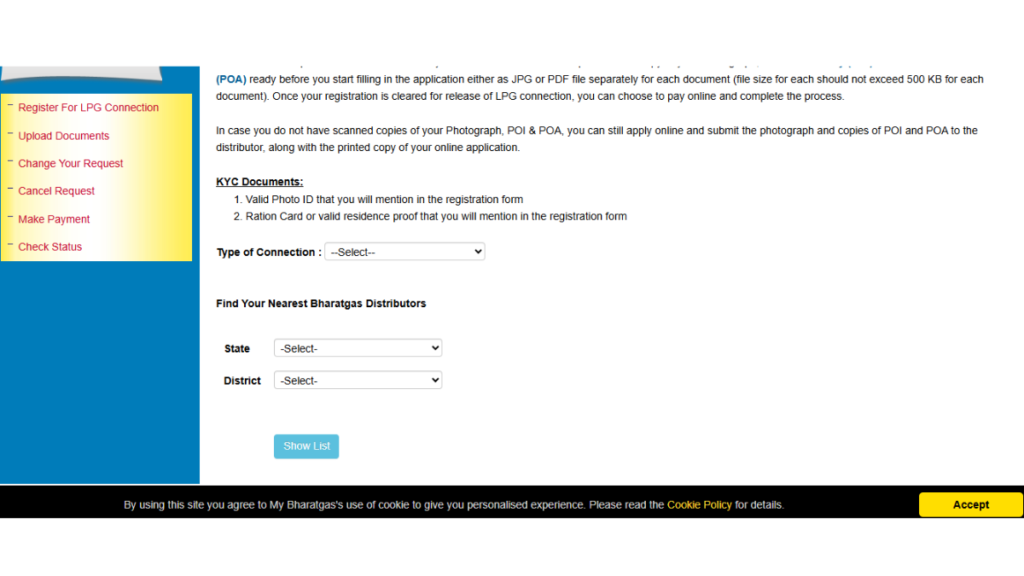Click the State field label
1024x576 pixels.
click(237, 349)
